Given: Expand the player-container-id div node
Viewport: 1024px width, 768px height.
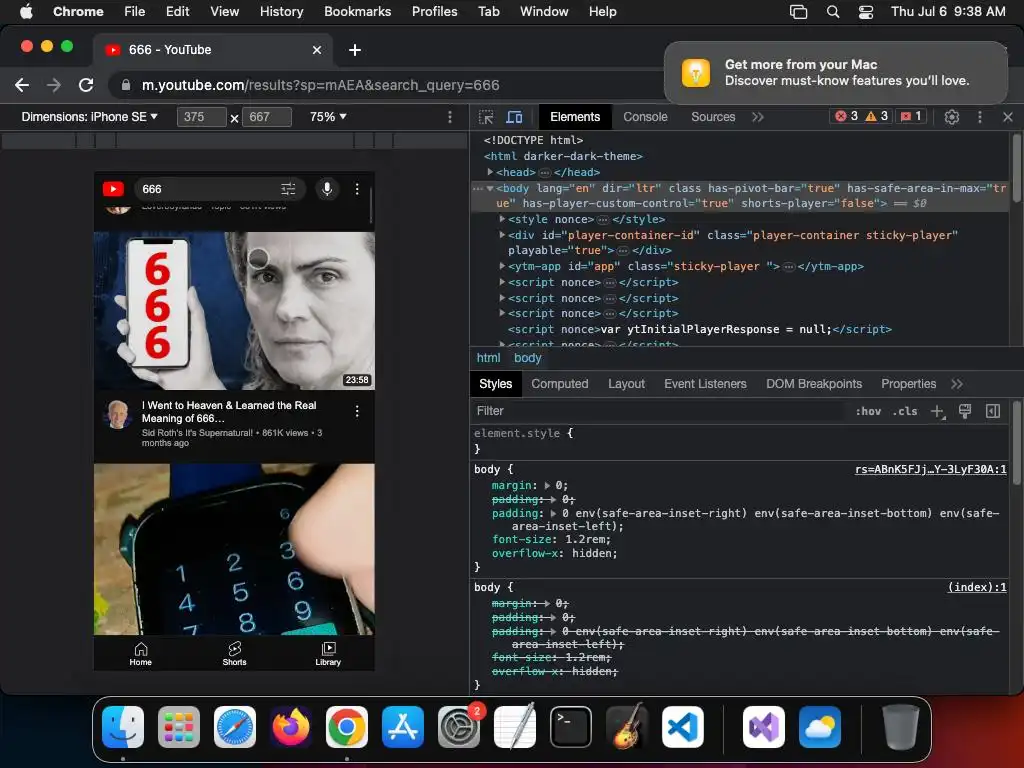Looking at the screenshot, I should coord(502,234).
